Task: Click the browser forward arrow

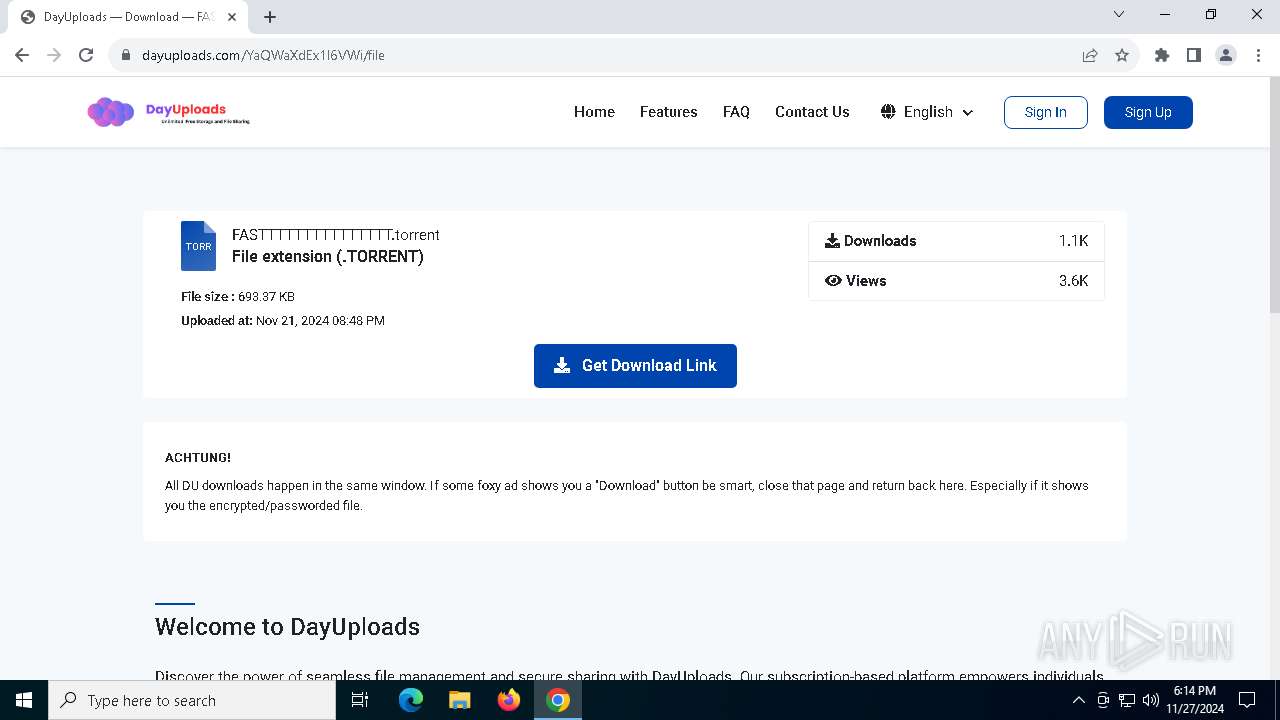Action: tap(54, 55)
